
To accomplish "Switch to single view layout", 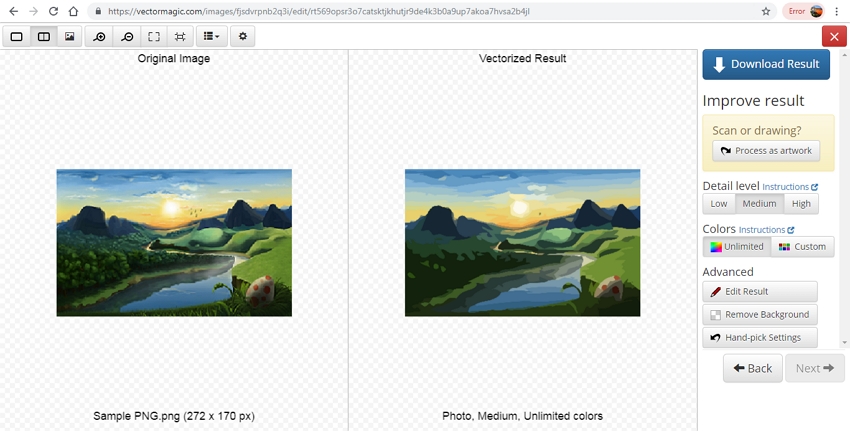I will [x=17, y=36].
